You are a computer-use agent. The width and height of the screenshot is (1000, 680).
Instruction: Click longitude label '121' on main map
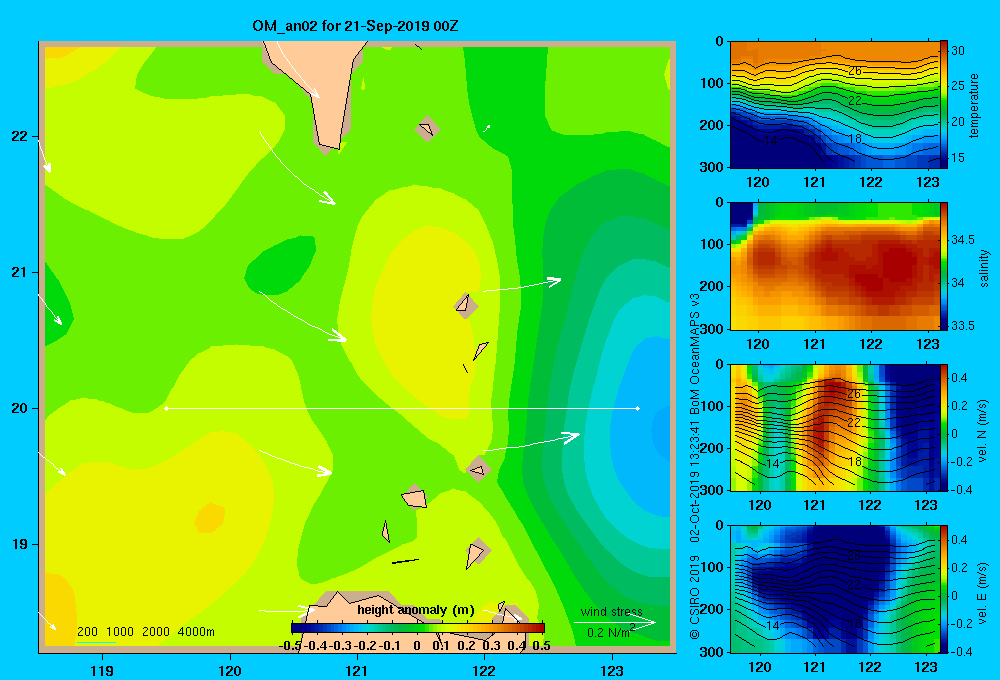pos(357,670)
